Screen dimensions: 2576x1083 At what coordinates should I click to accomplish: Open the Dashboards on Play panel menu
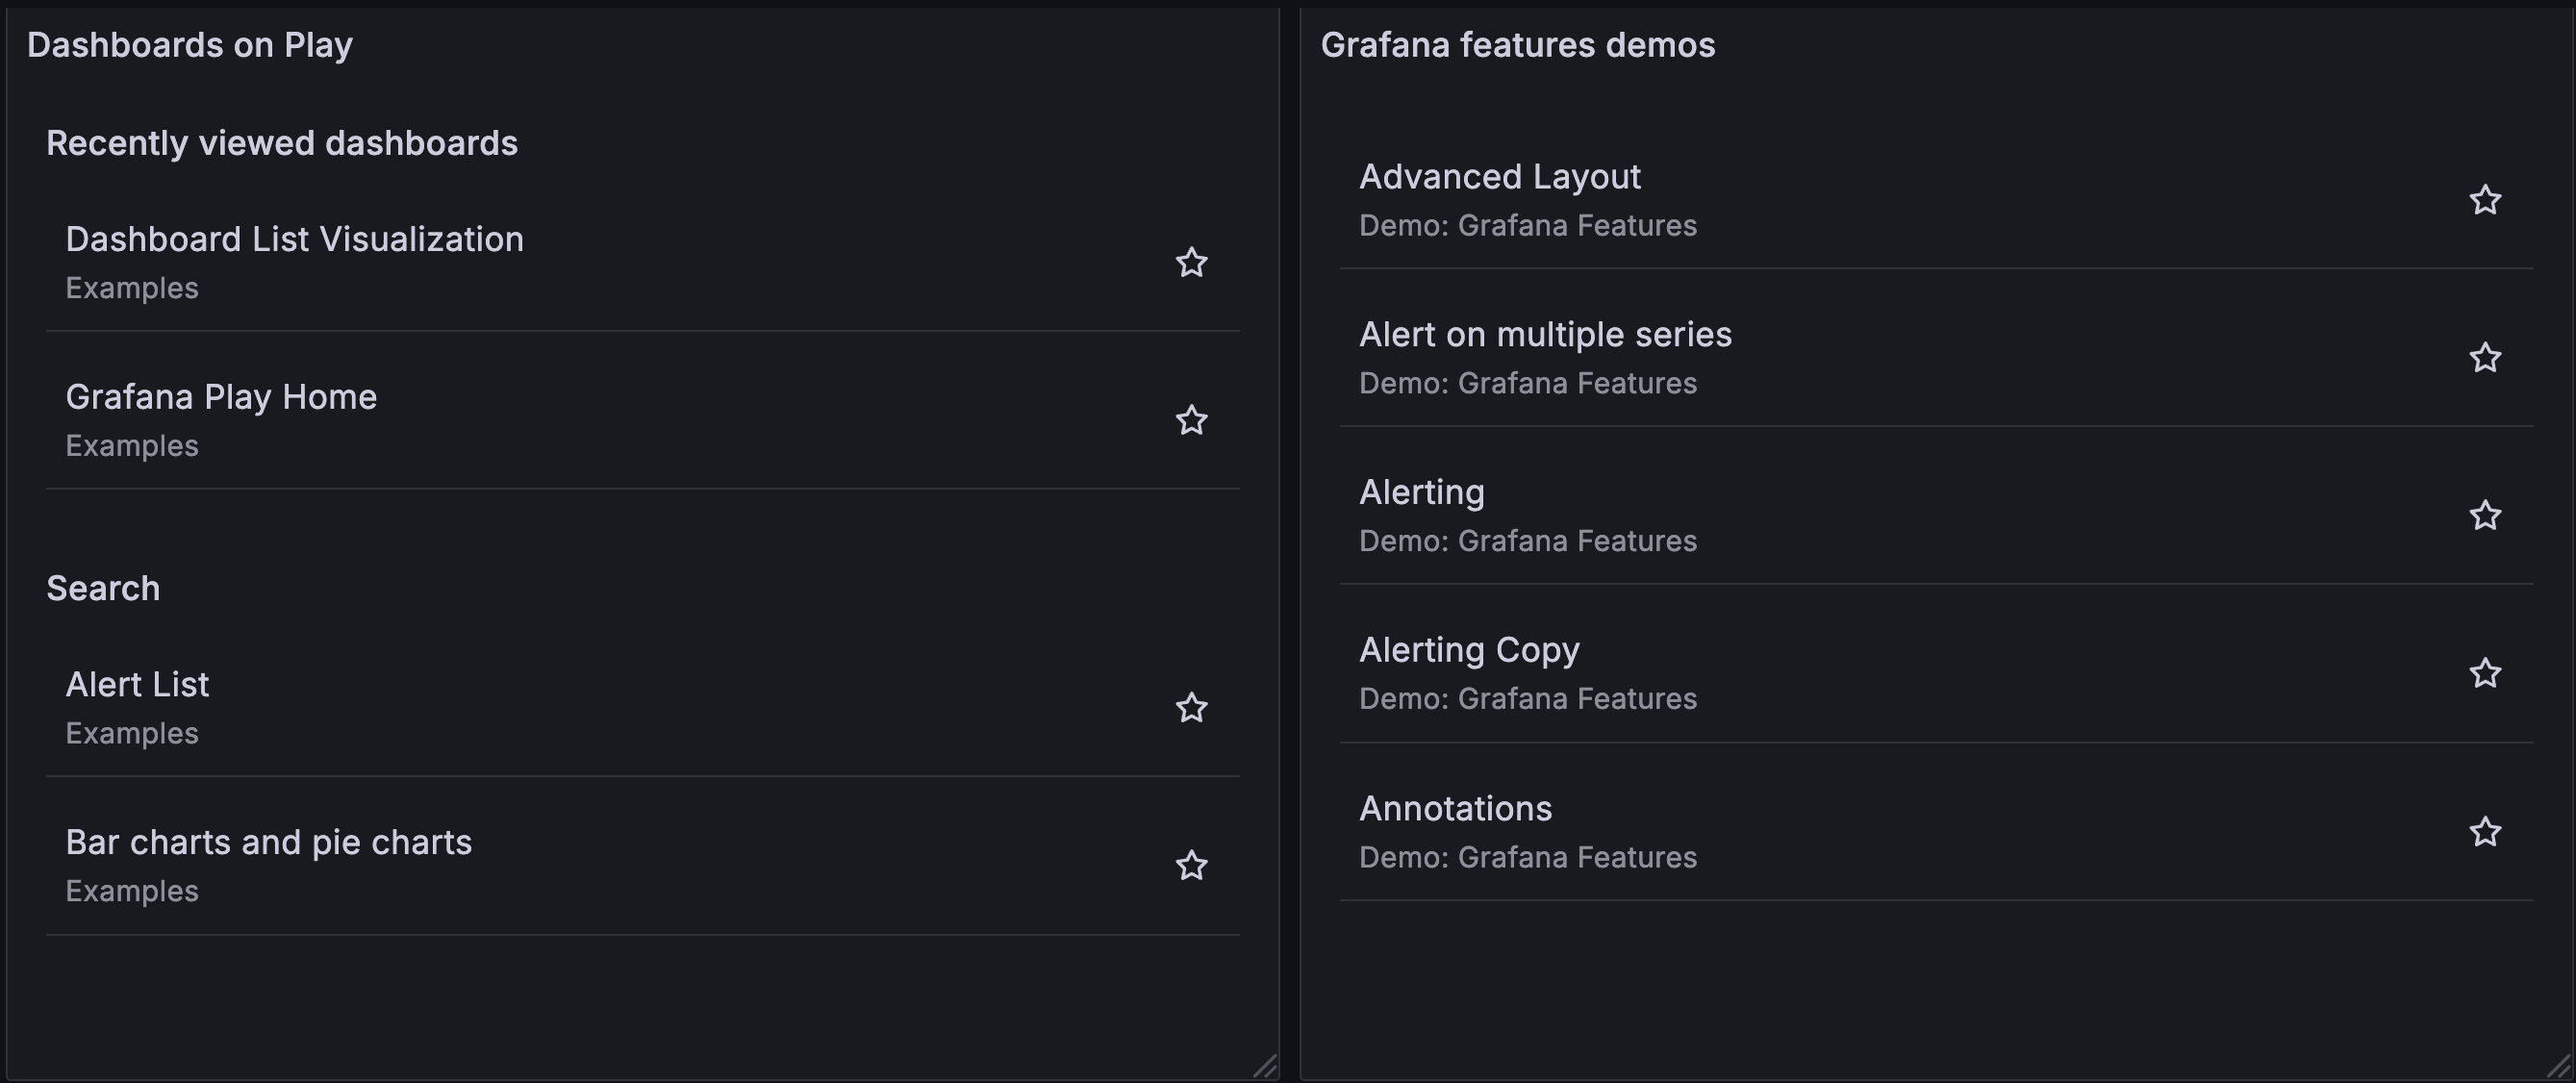click(190, 44)
